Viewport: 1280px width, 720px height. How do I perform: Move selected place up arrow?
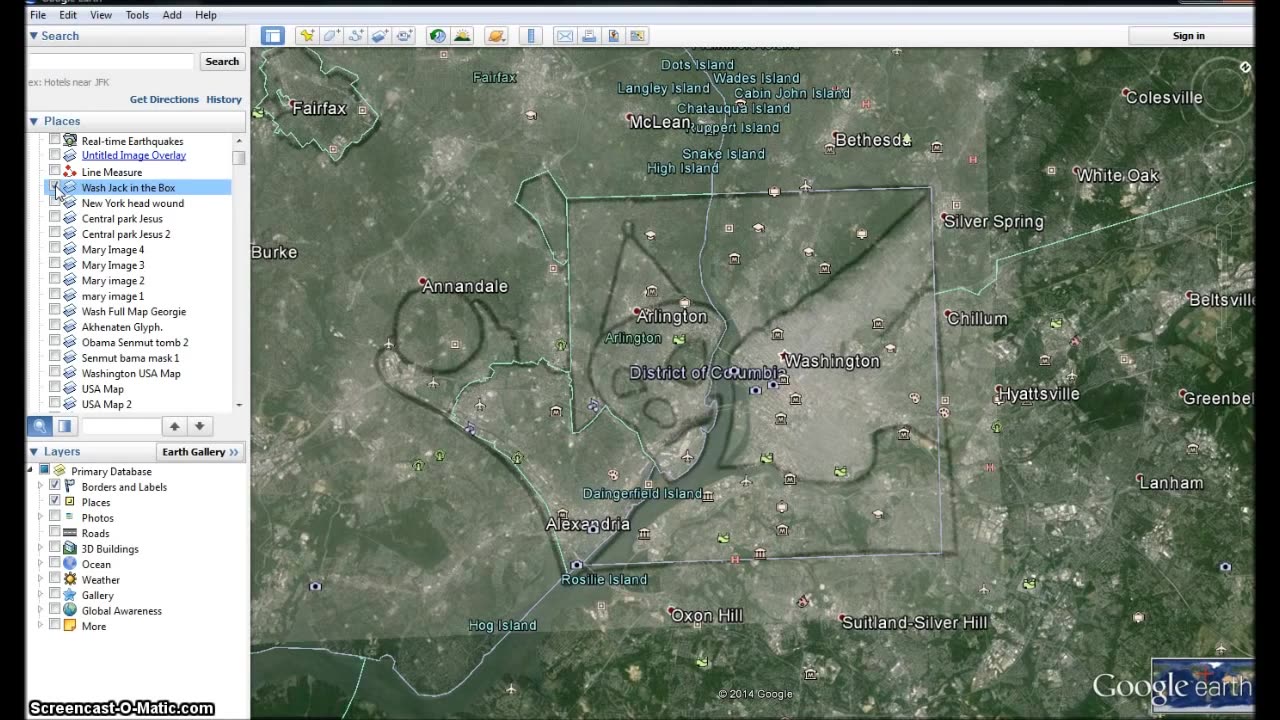[x=174, y=426]
